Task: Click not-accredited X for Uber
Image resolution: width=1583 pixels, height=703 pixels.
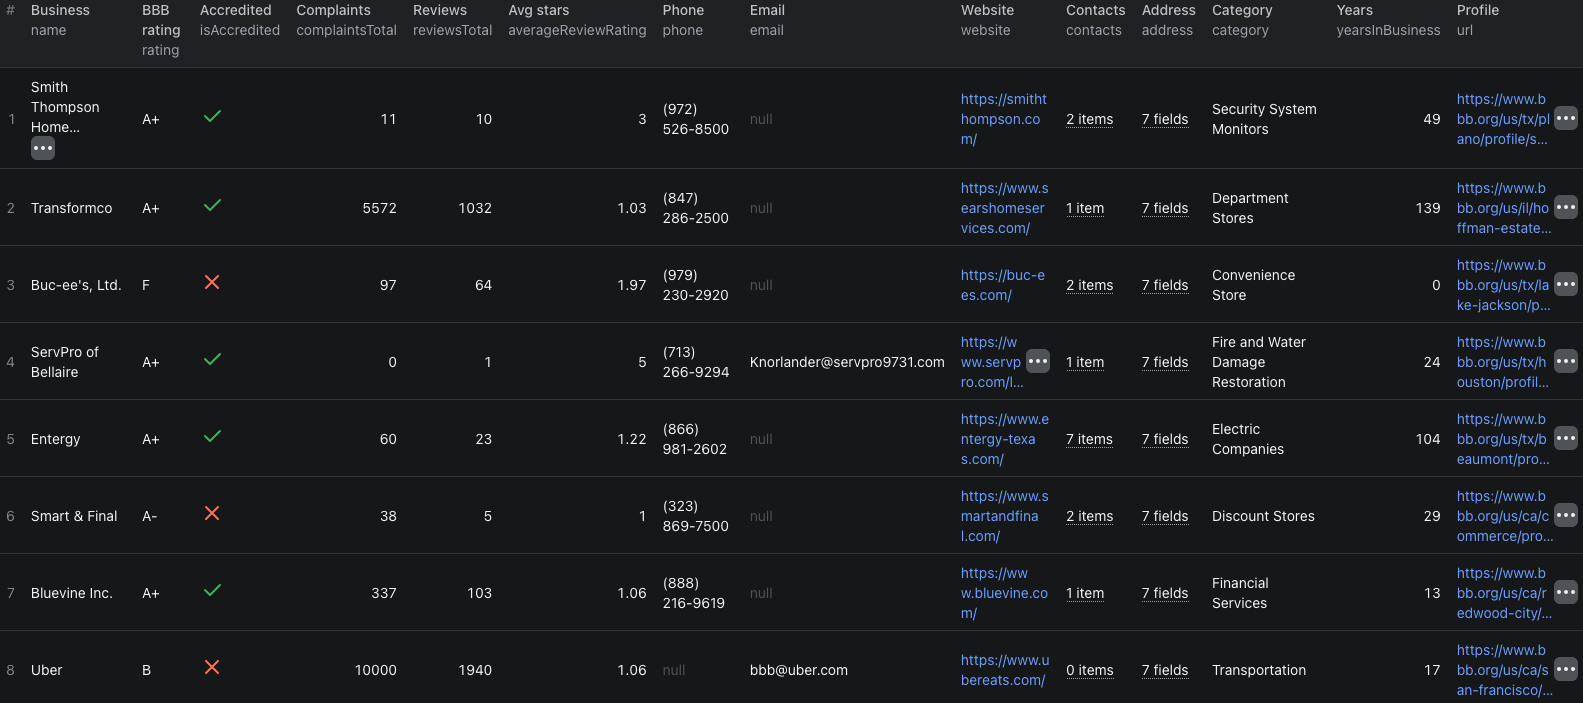Action: (x=212, y=668)
